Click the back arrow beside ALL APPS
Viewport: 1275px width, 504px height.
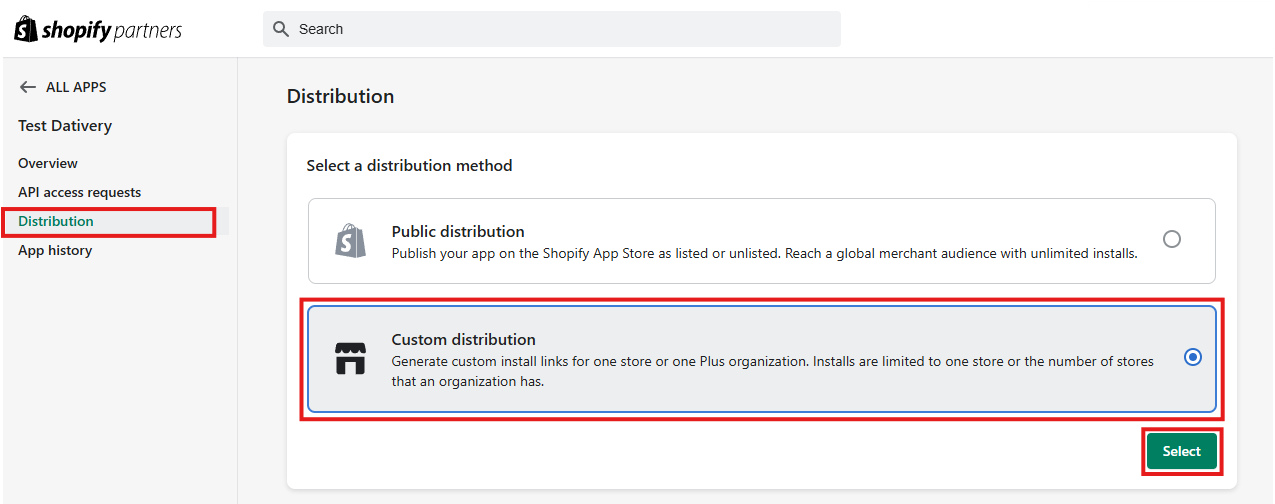coord(28,87)
